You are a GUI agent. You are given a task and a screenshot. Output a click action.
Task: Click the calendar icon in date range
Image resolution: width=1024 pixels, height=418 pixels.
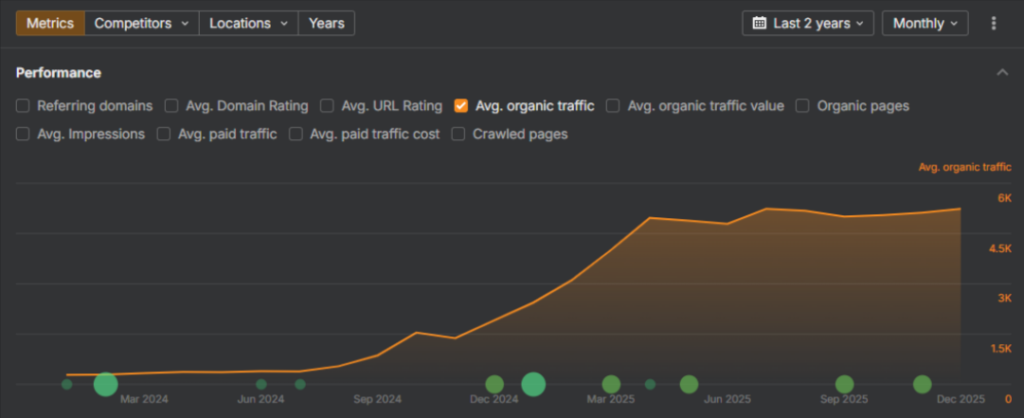click(x=759, y=23)
